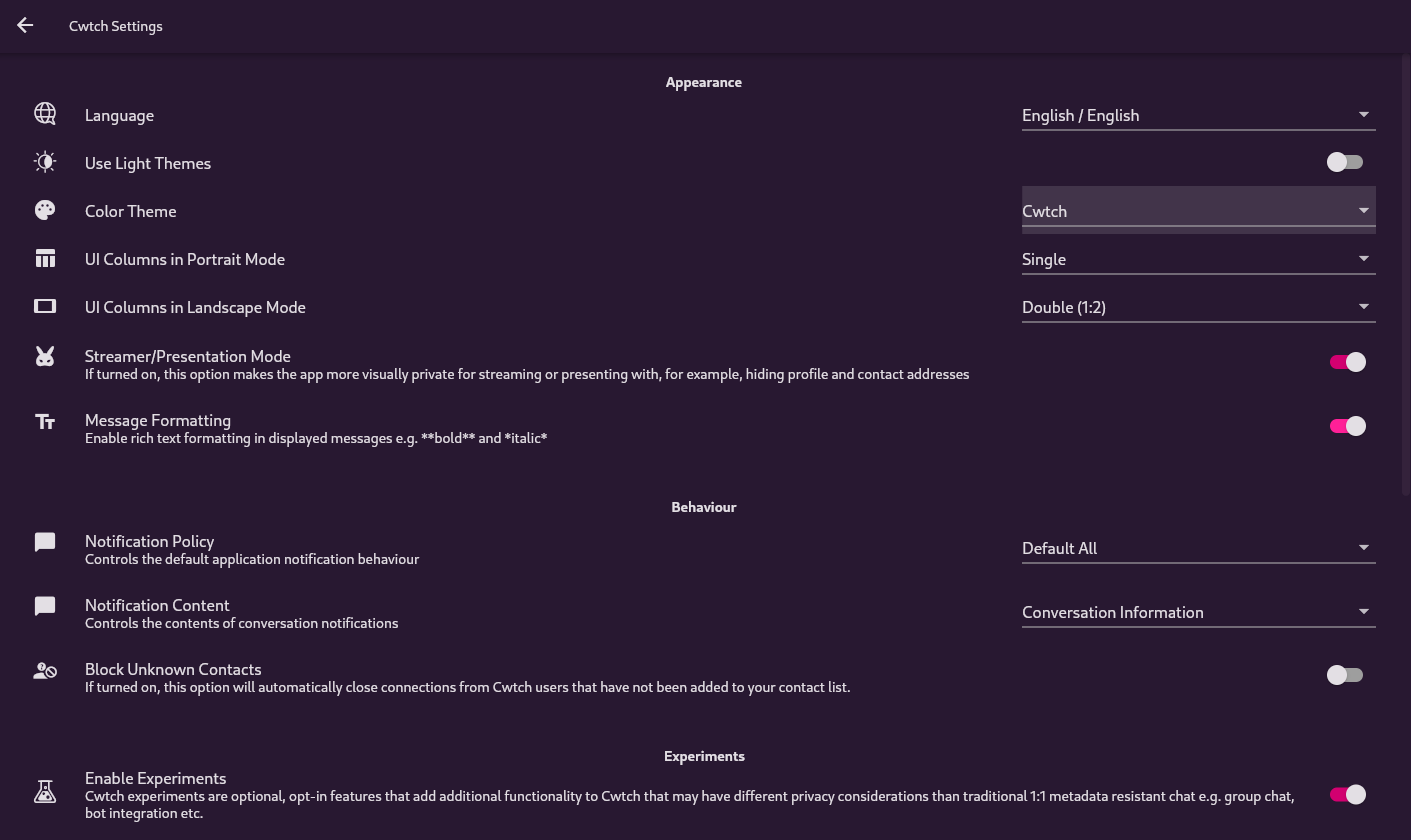Turn off Streamer/Presentation Mode switch
Screen dimensions: 1411x840
click(x=1348, y=362)
